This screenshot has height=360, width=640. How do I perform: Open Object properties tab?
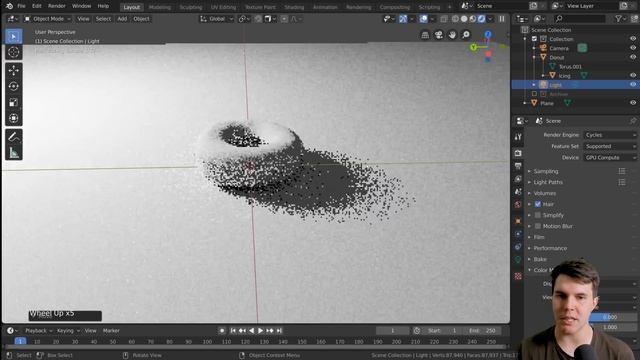coord(518,221)
